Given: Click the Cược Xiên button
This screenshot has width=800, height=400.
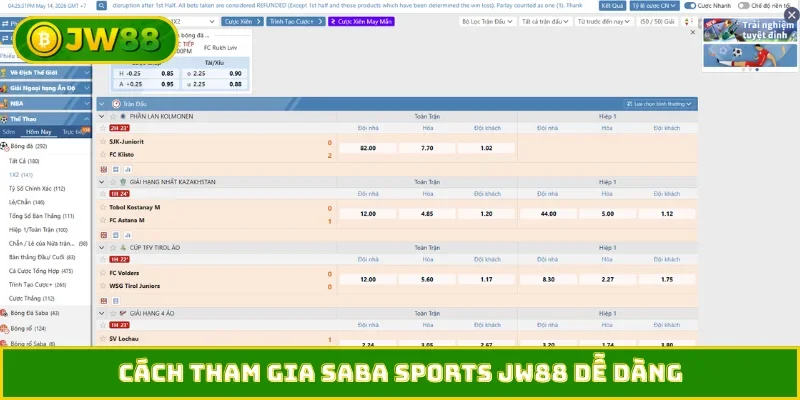Looking at the screenshot, I should tap(242, 21).
